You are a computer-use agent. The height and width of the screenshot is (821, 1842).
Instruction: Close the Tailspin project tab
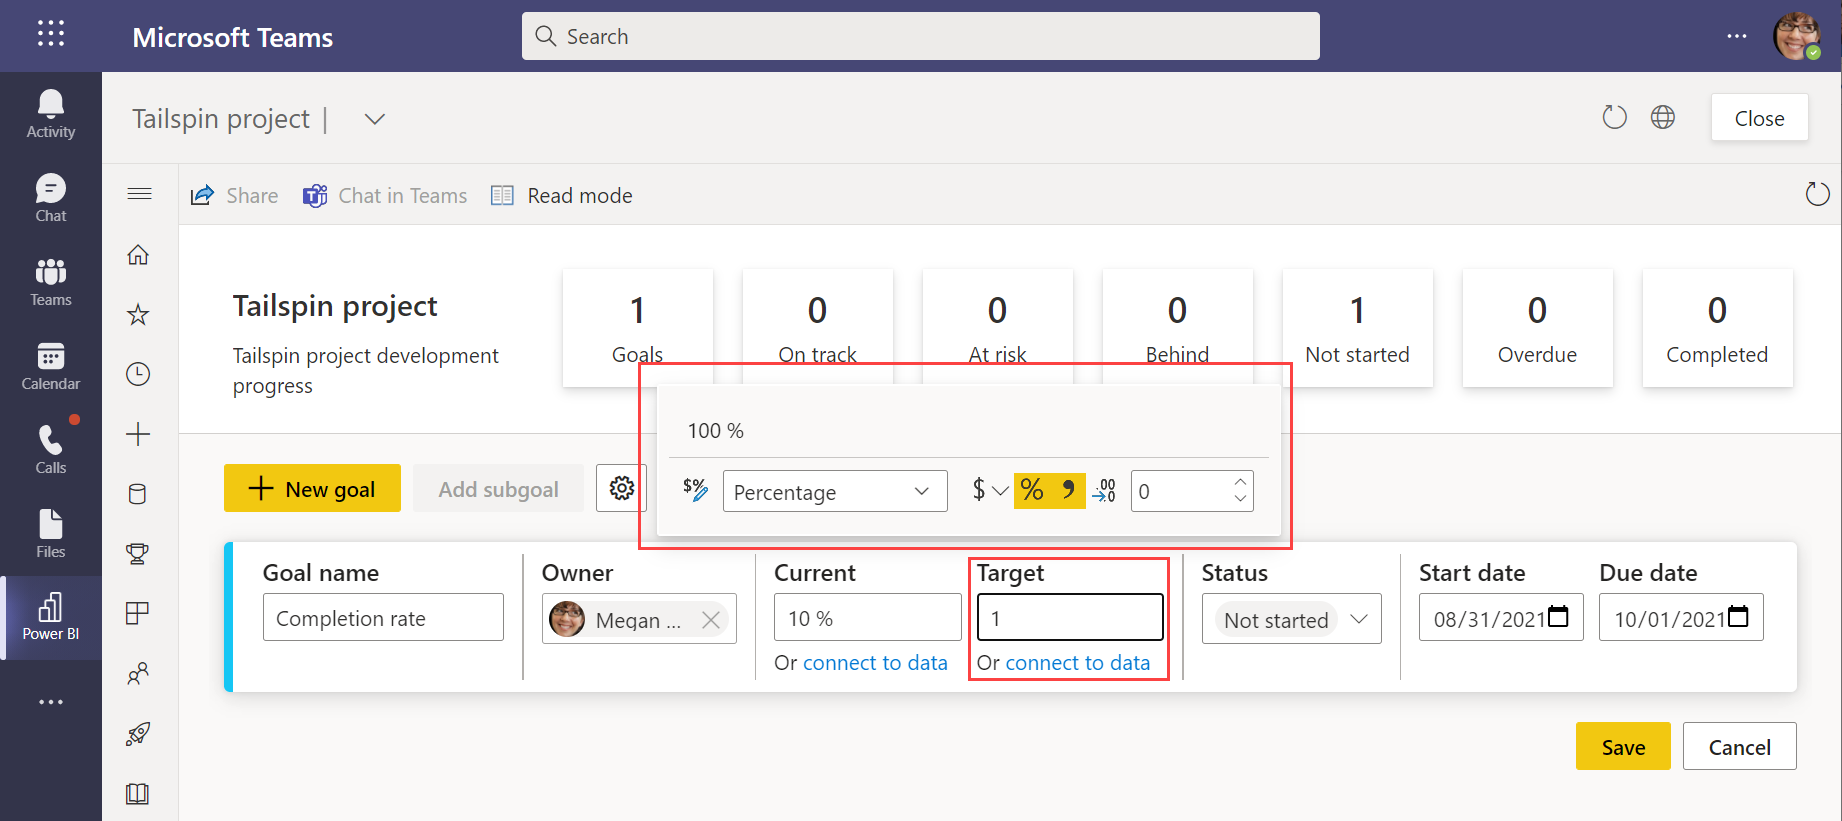pos(1760,118)
